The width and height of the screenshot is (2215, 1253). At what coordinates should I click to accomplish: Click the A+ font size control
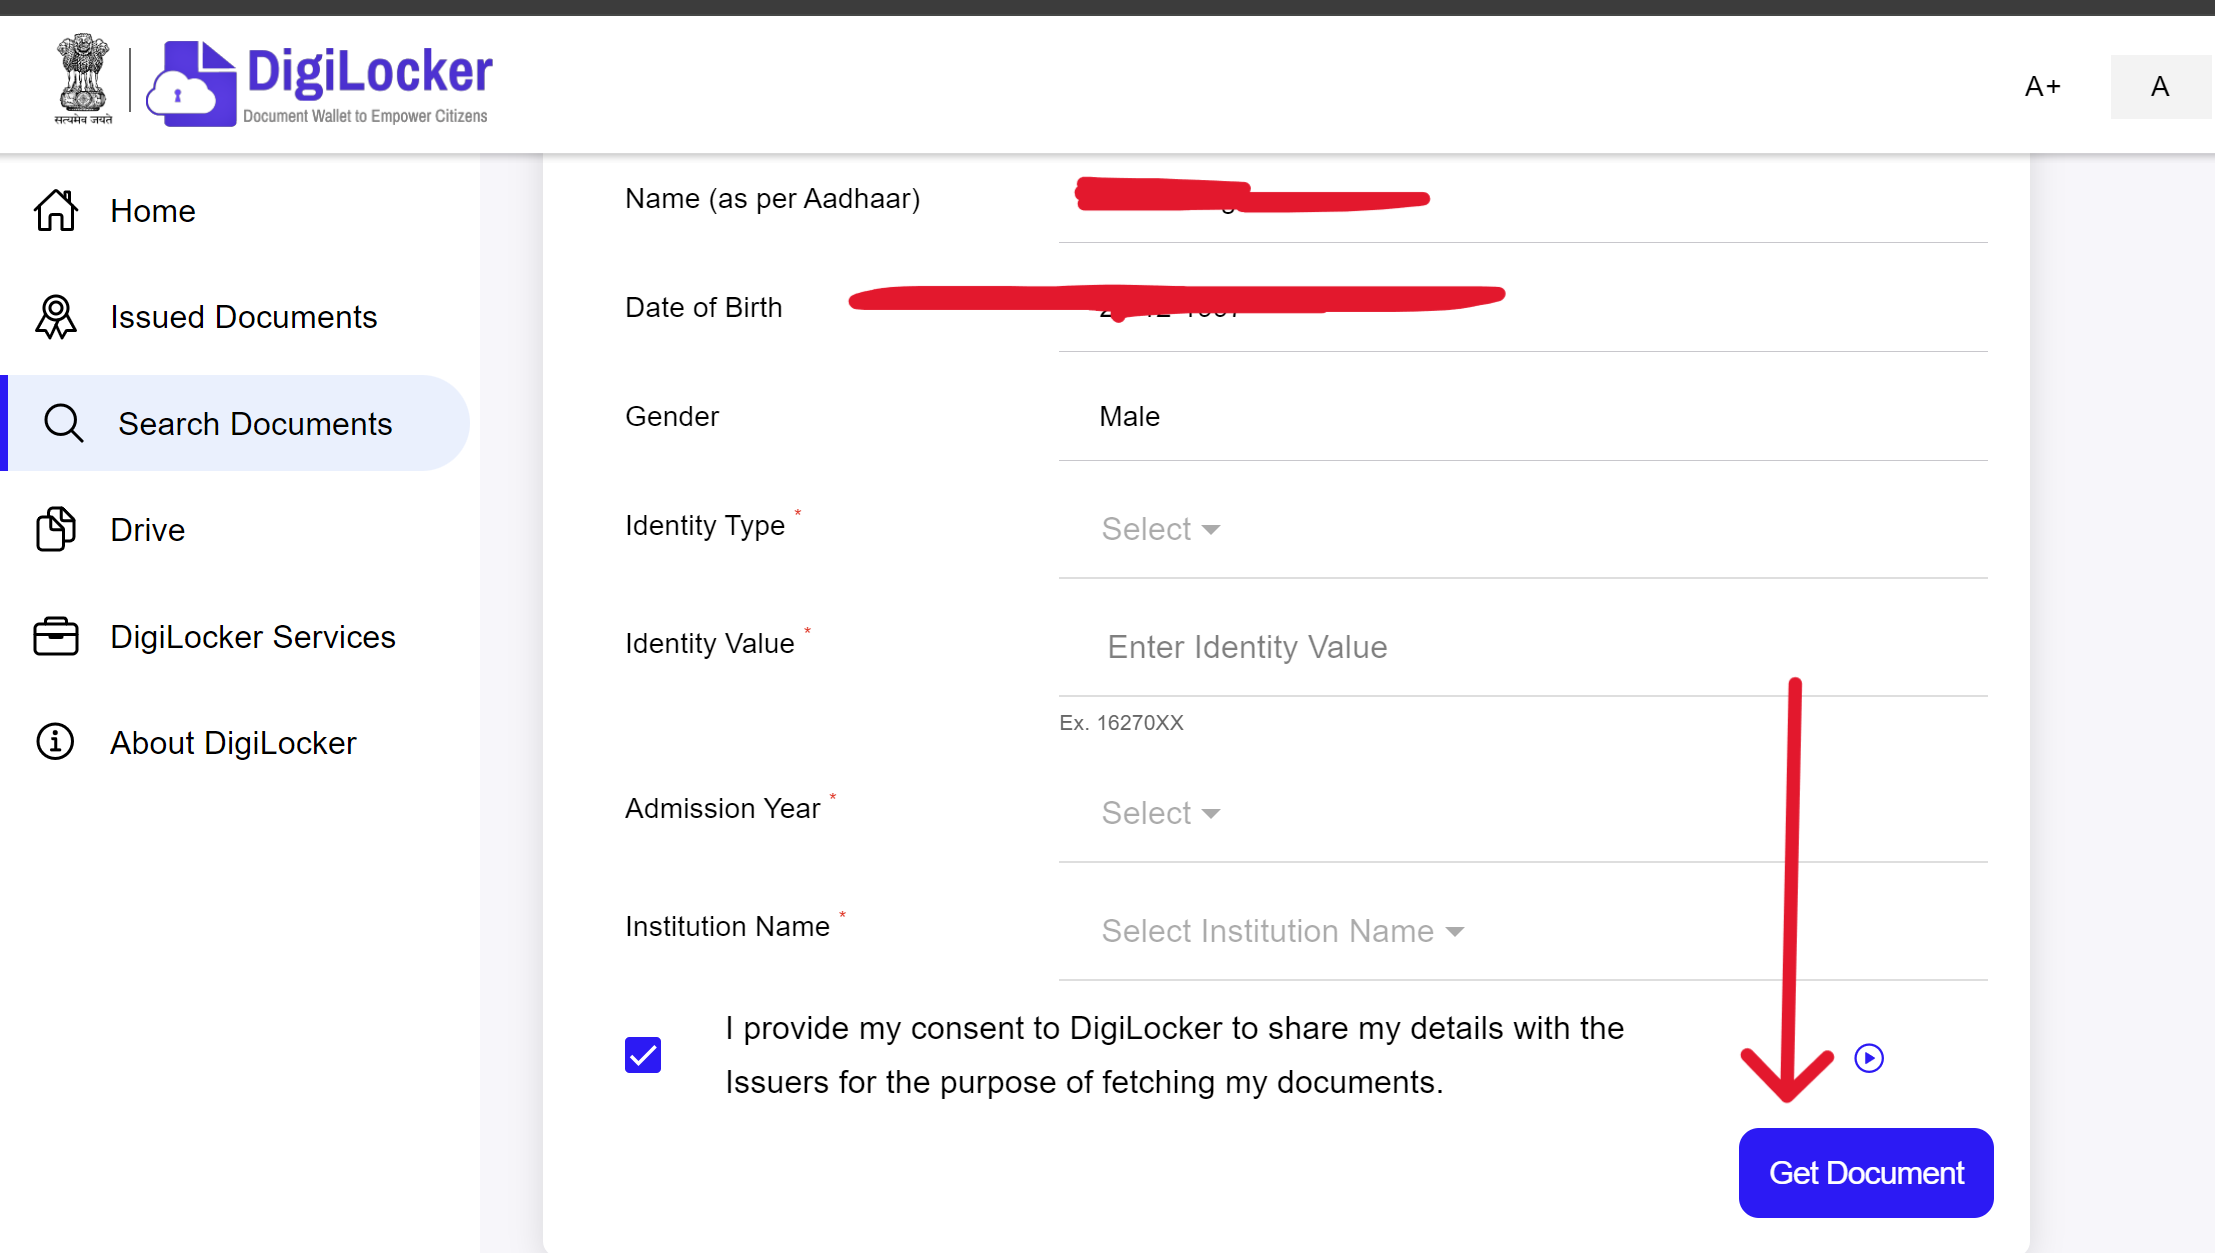coord(2043,86)
